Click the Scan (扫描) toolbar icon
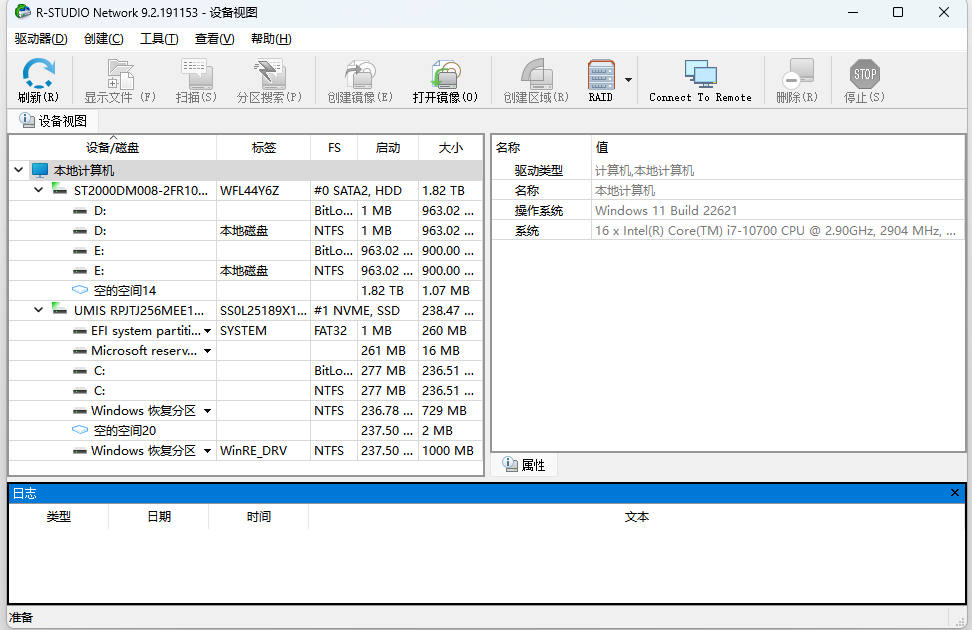The image size is (972, 630). (x=197, y=74)
